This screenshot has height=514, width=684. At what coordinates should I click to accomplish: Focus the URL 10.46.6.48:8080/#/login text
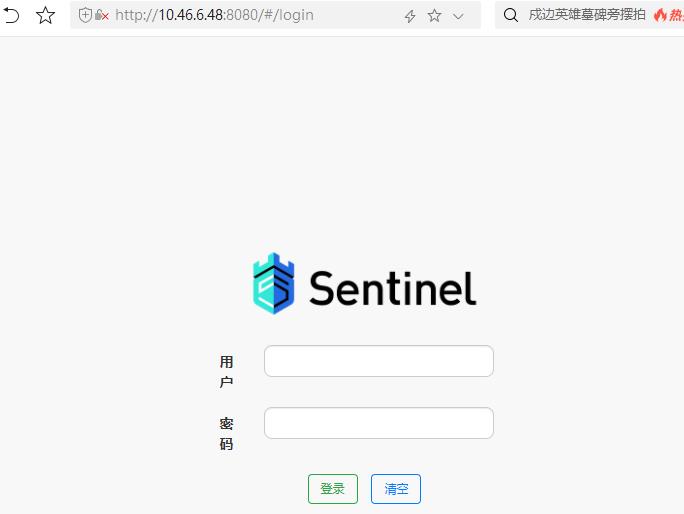tap(214, 15)
